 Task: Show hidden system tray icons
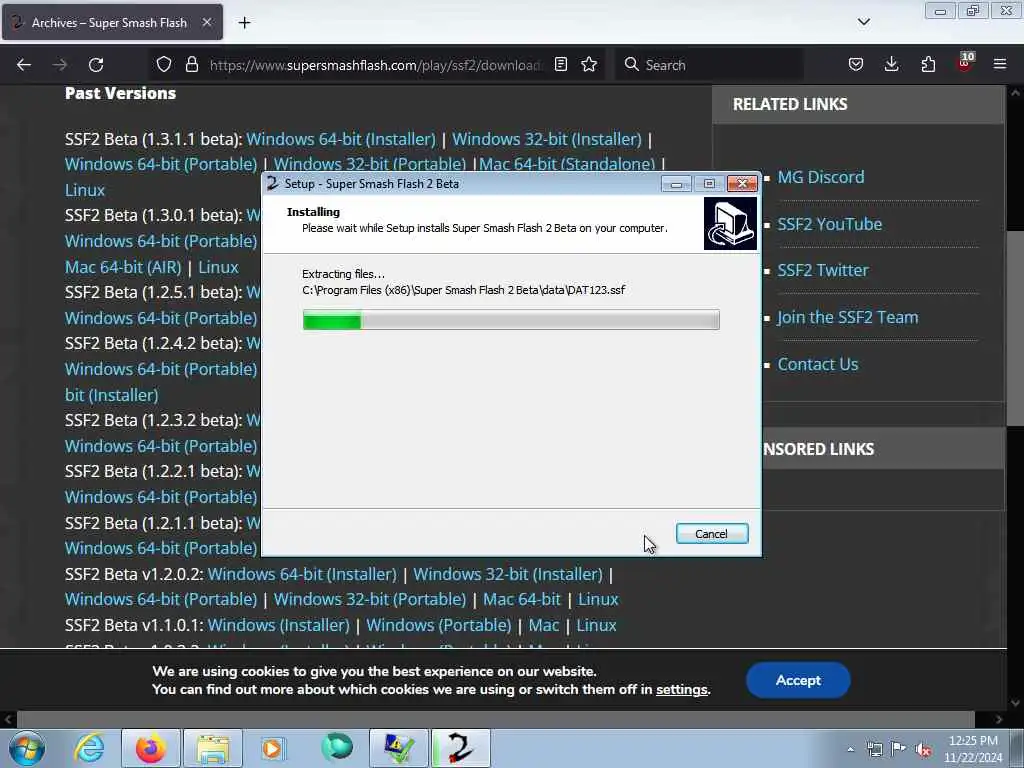(x=850, y=750)
